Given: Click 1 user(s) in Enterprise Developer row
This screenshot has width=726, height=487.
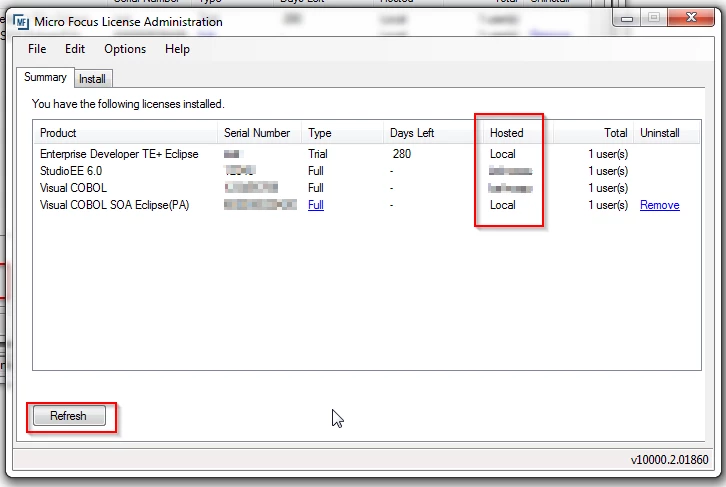Looking at the screenshot, I should pyautogui.click(x=608, y=154).
